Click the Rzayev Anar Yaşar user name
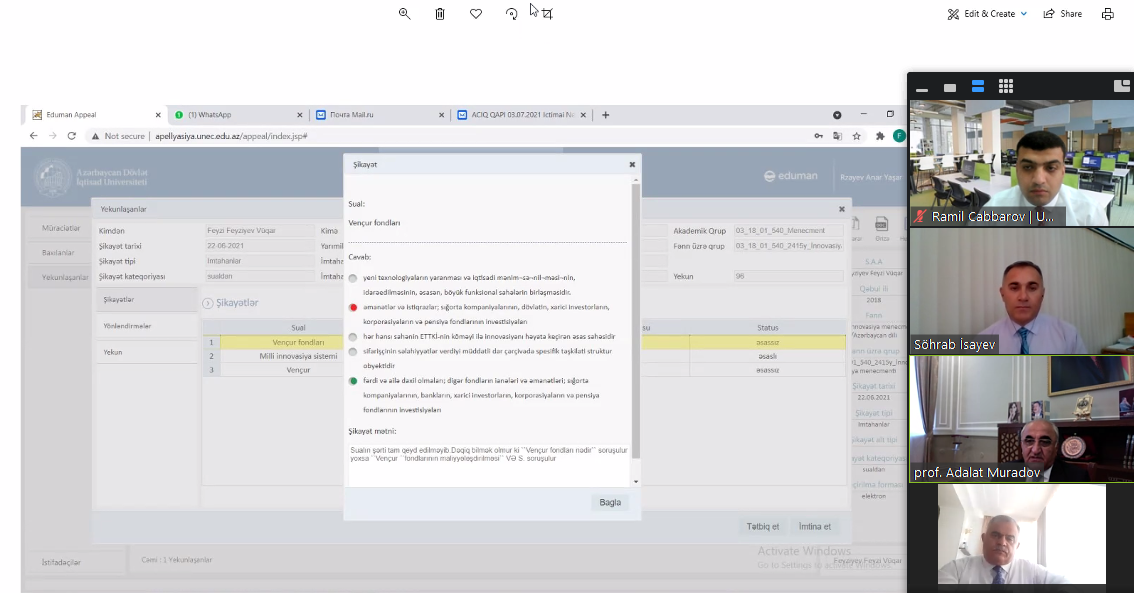This screenshot has width=1134, height=593. 871,177
